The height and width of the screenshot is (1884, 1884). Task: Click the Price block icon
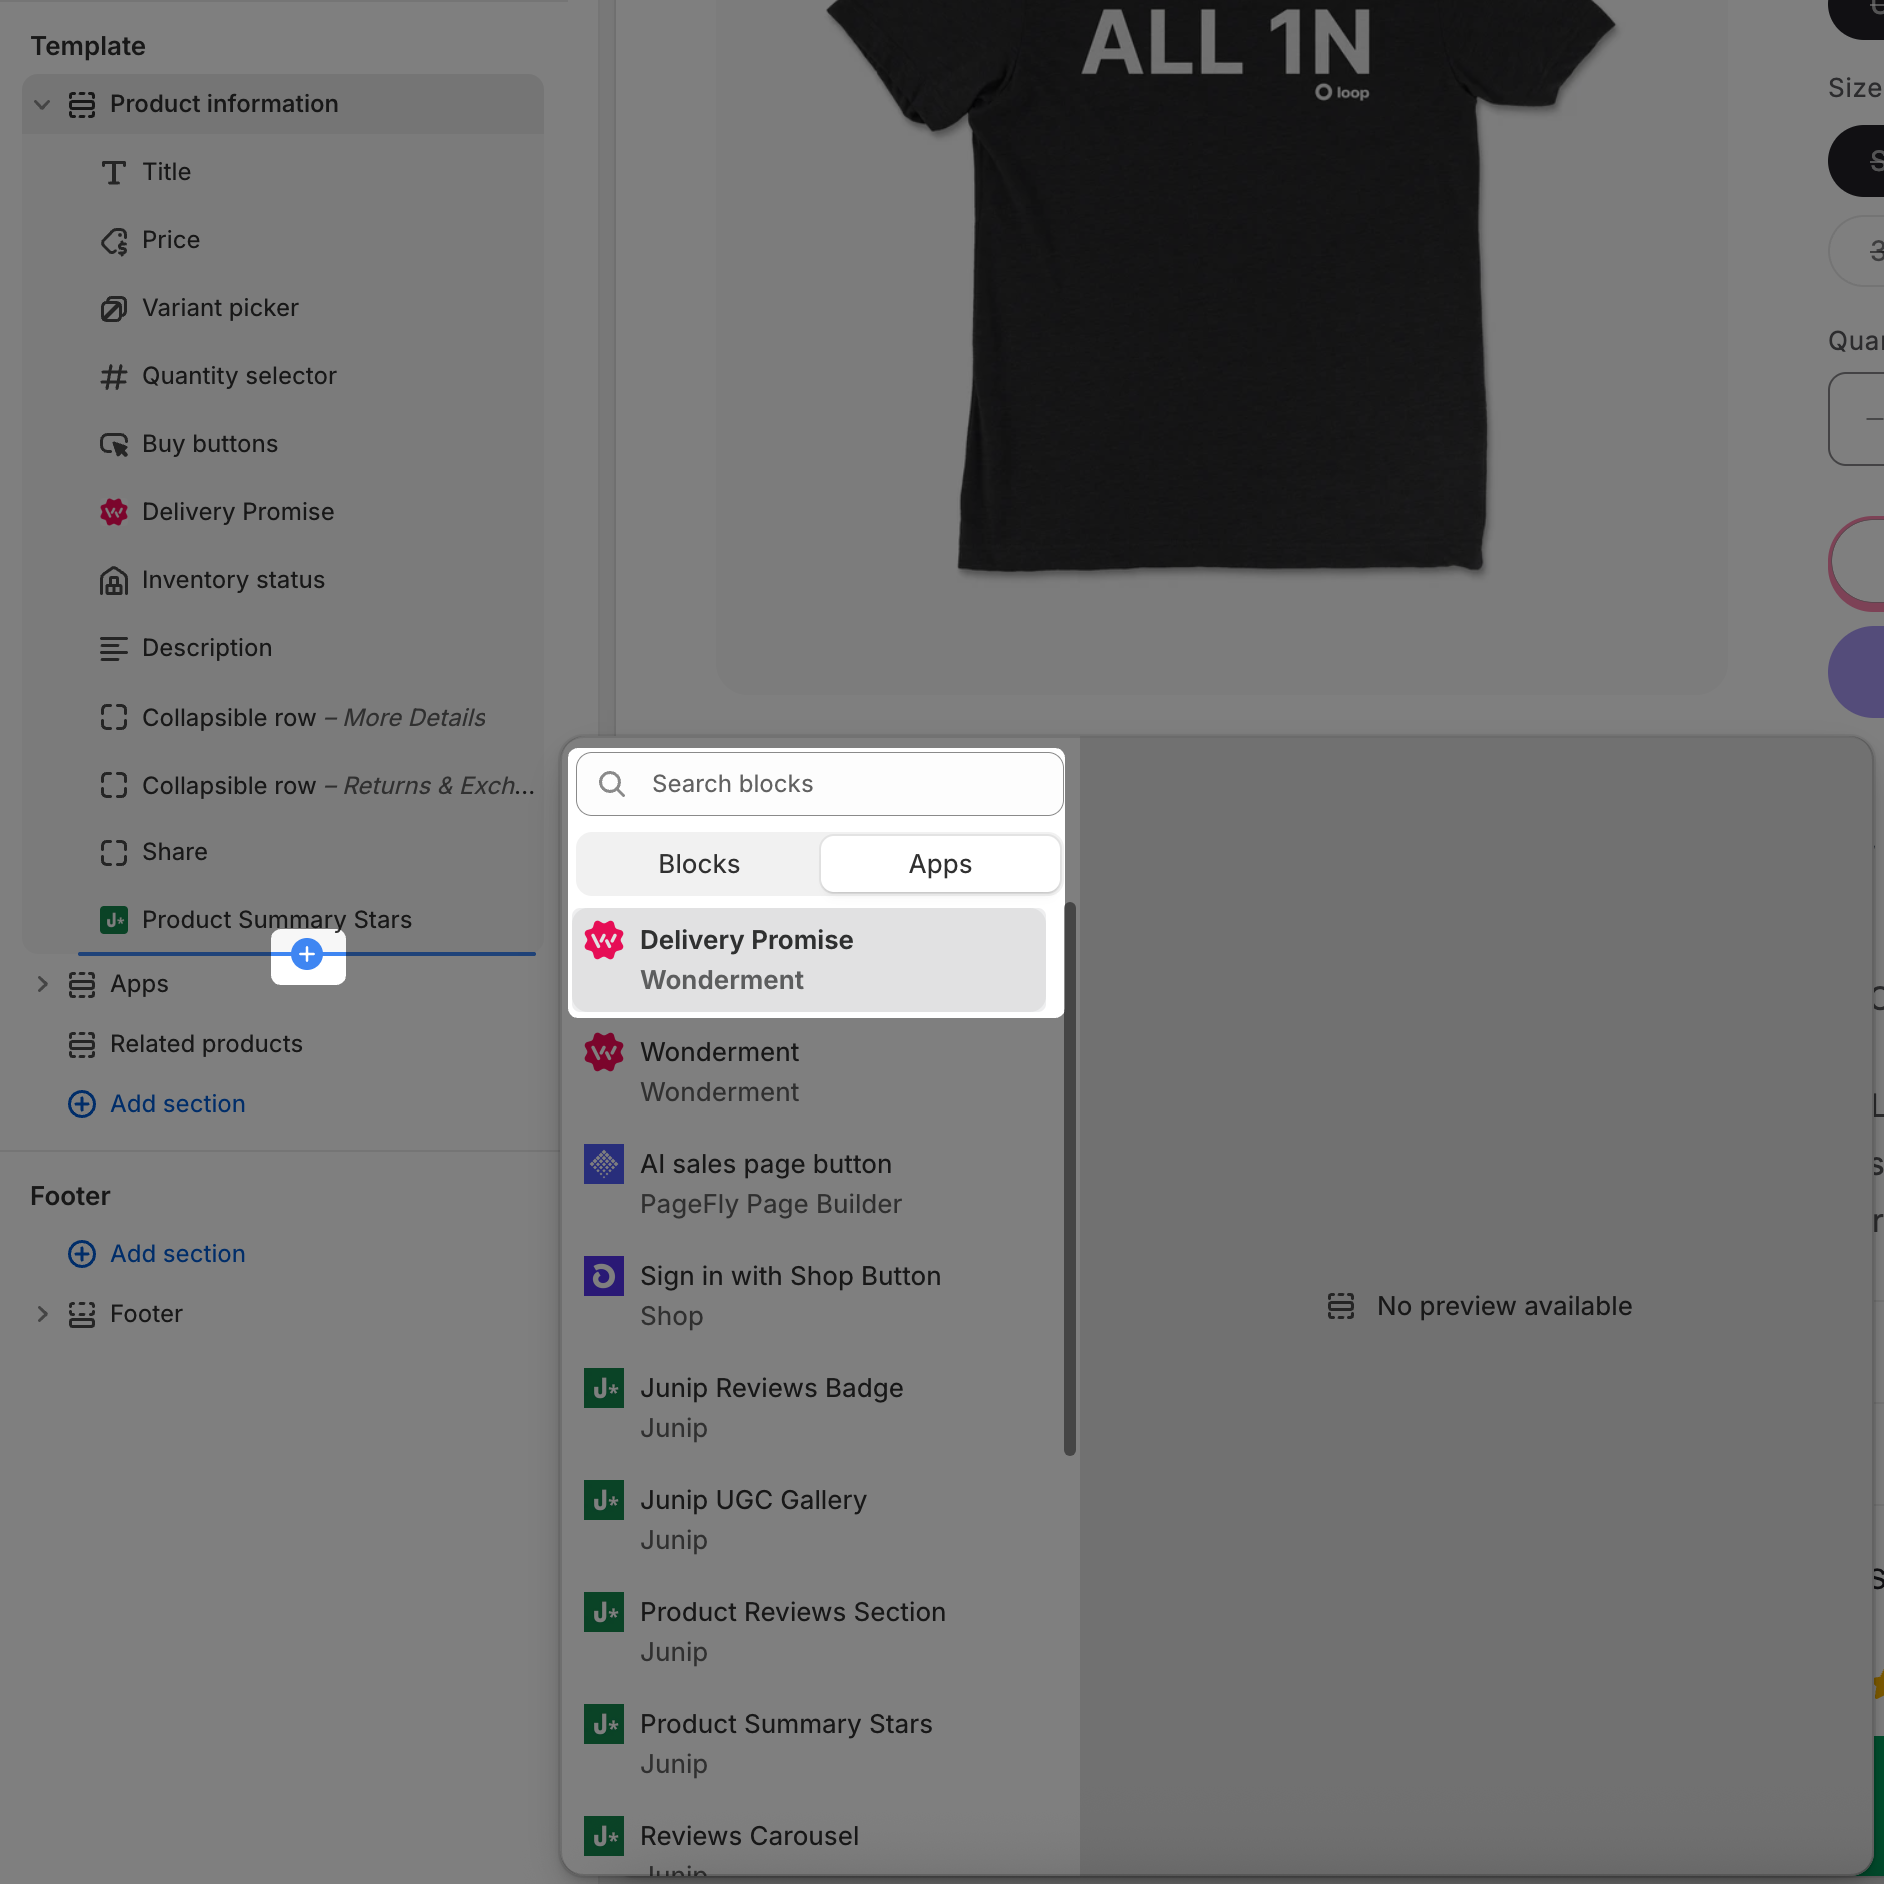point(114,240)
